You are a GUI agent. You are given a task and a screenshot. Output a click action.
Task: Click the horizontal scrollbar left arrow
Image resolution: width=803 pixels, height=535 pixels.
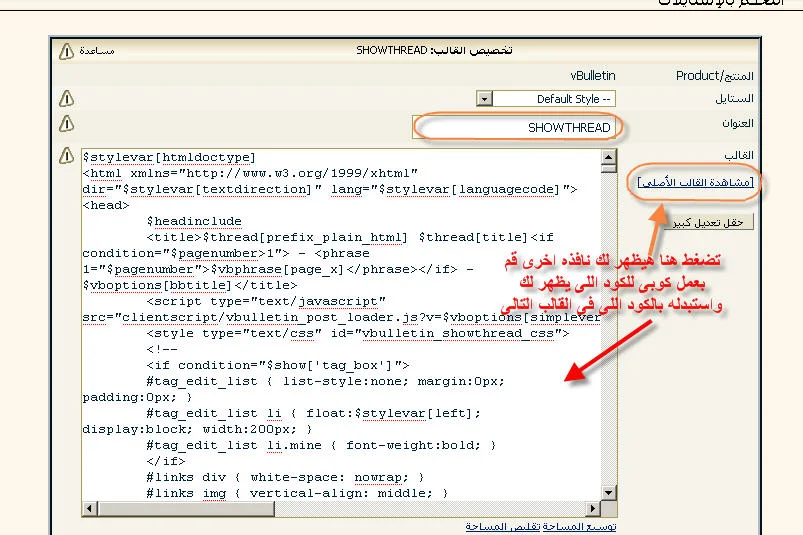[90, 509]
